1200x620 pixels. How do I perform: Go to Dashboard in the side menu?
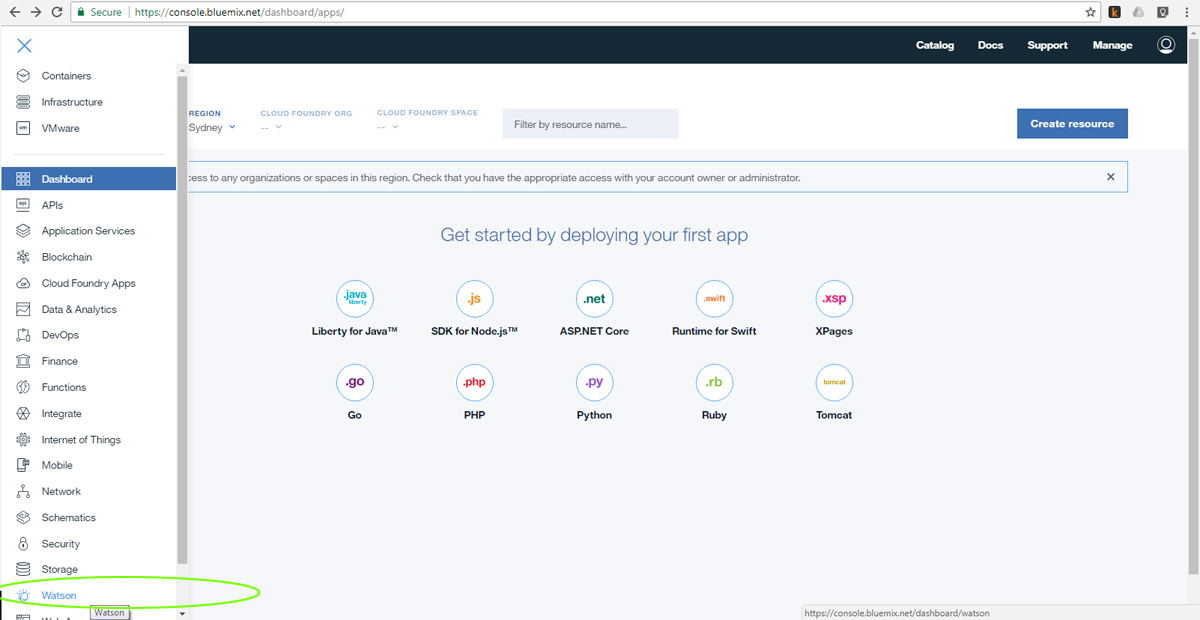[88, 179]
